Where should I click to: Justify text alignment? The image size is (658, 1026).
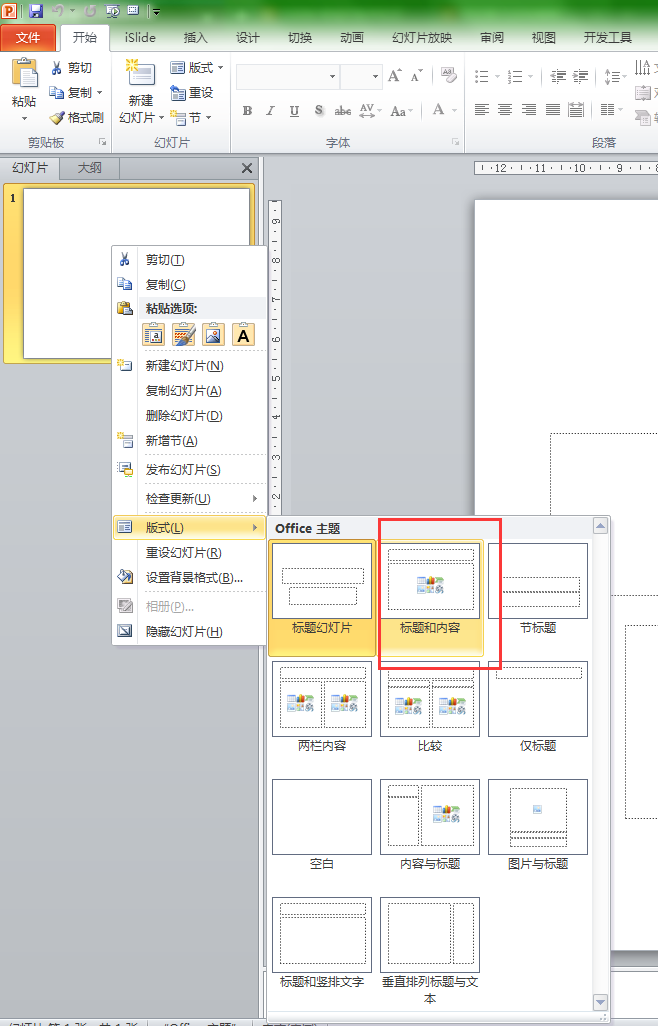[x=553, y=110]
